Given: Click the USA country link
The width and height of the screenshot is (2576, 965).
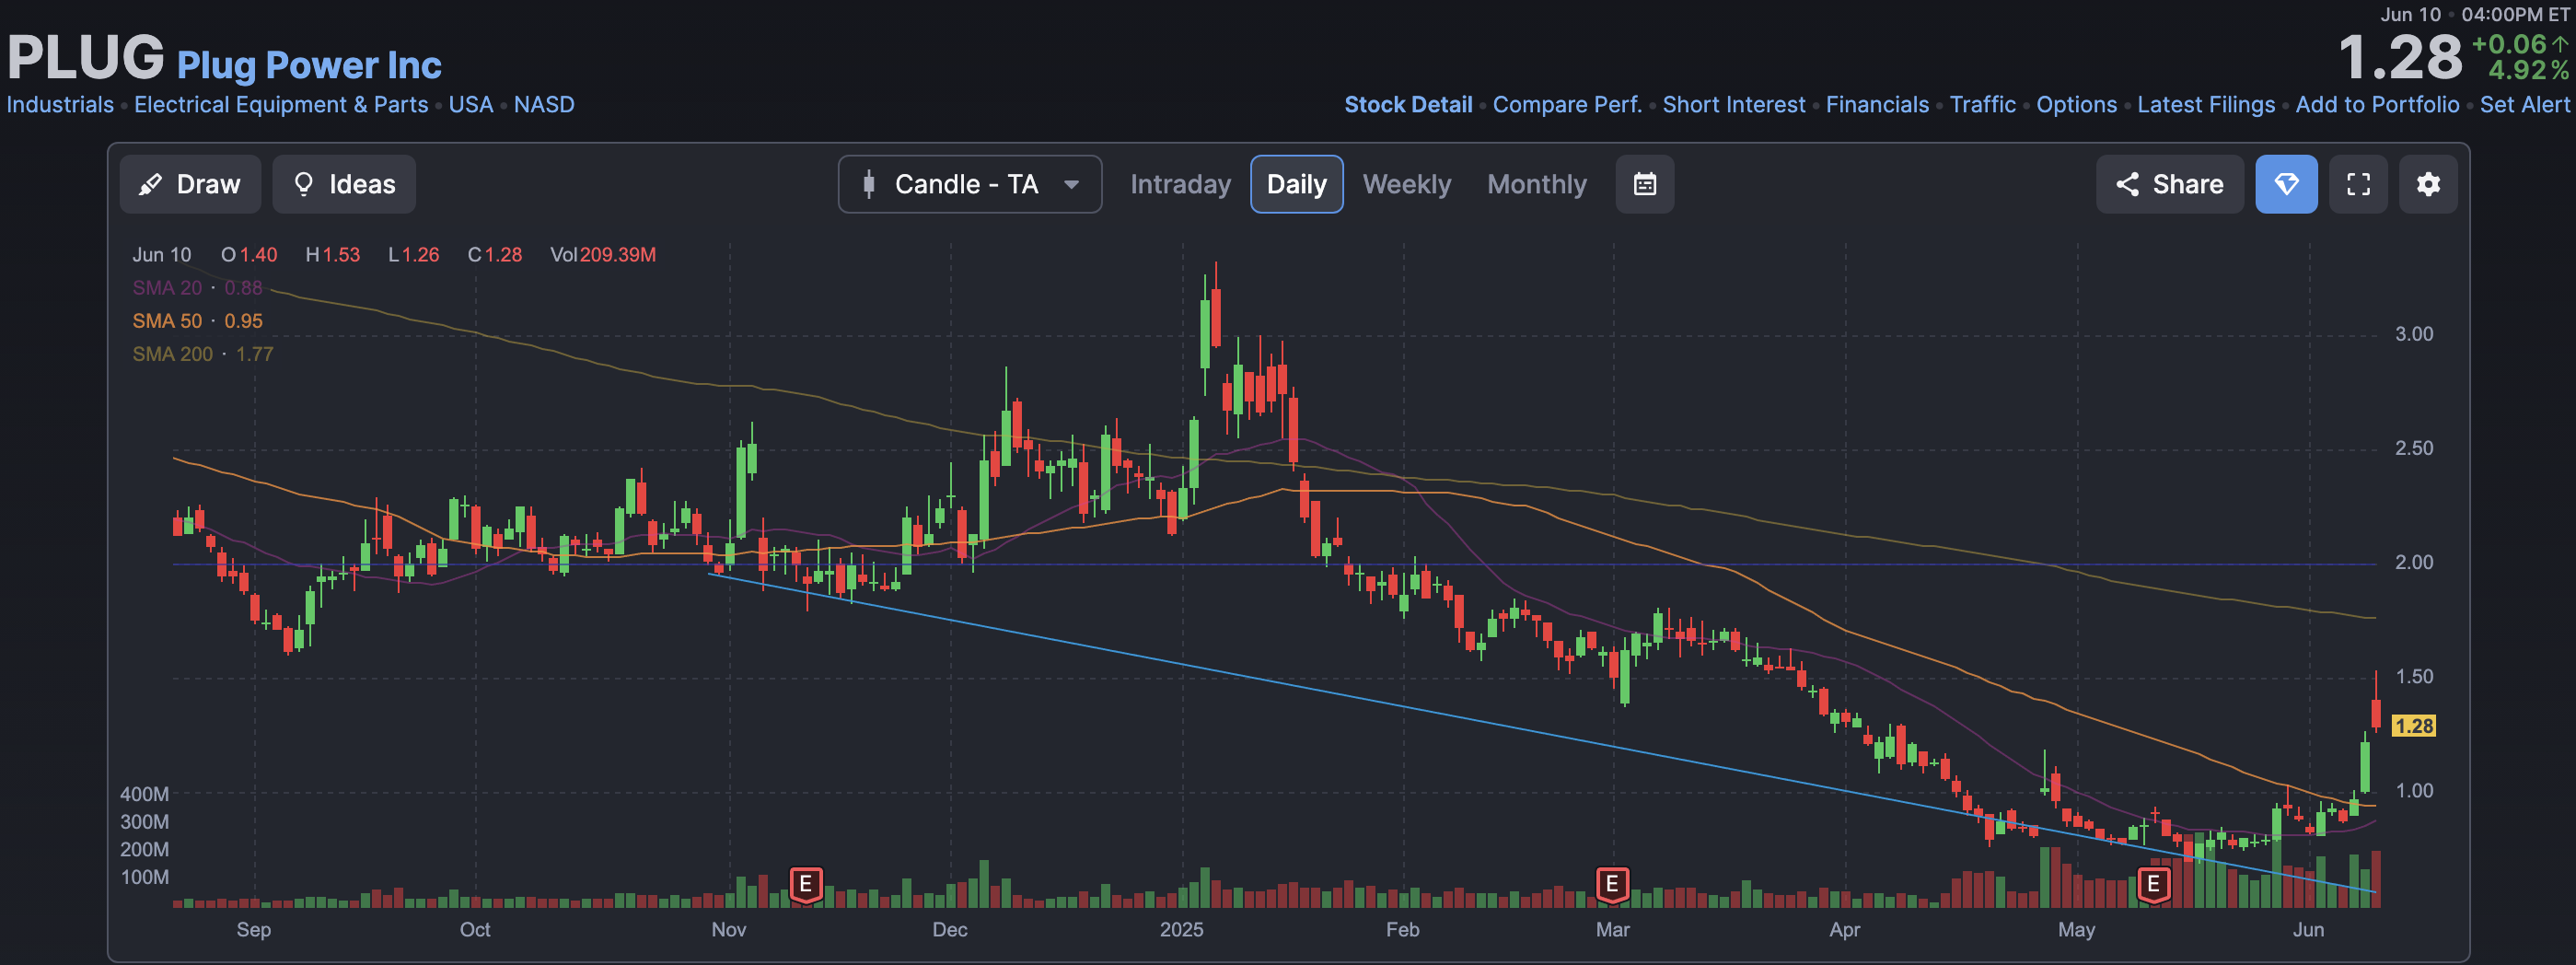Looking at the screenshot, I should pyautogui.click(x=471, y=105).
